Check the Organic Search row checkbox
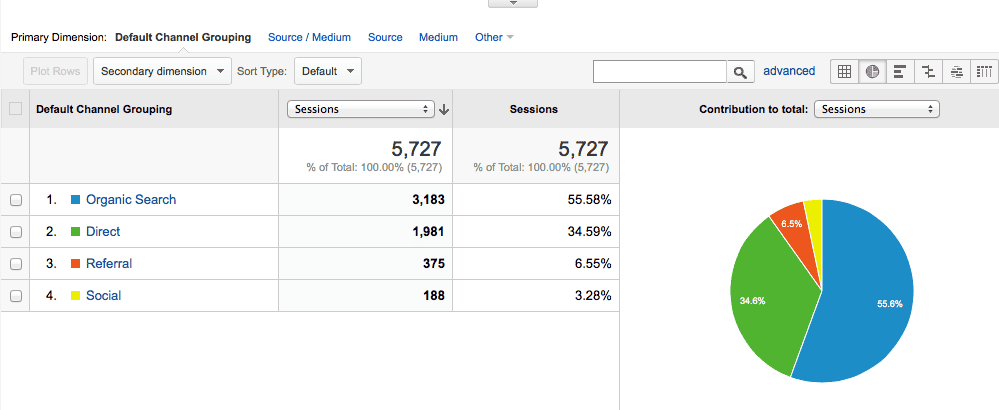This screenshot has width=999, height=410. pyautogui.click(x=16, y=200)
